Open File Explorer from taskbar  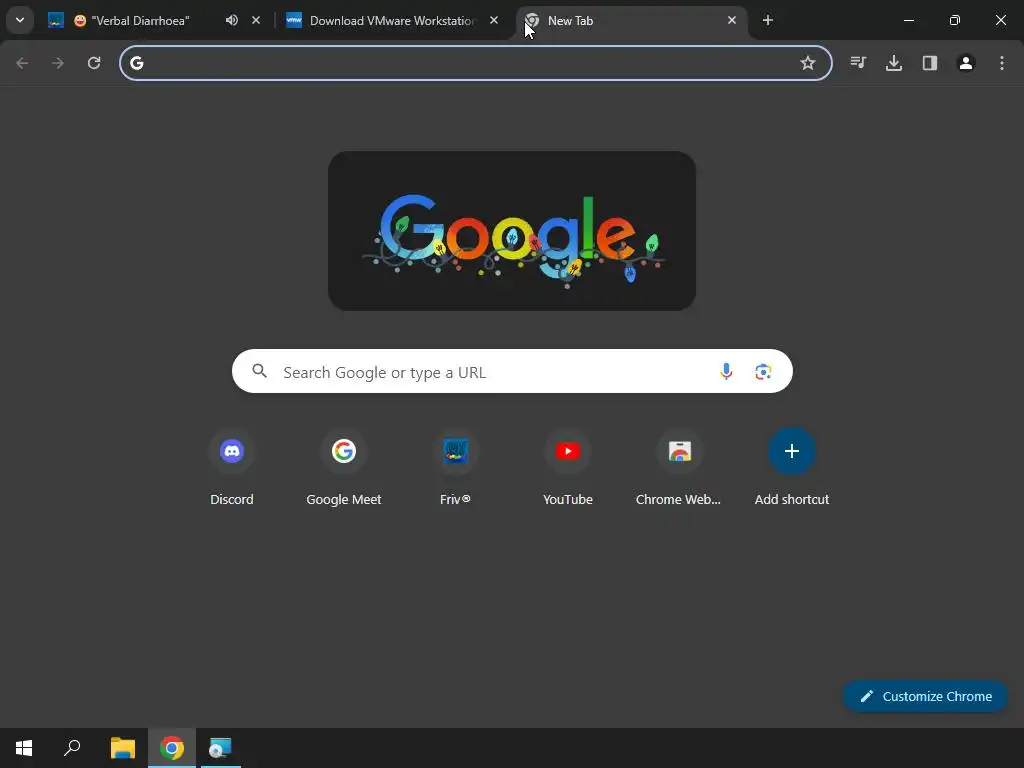[x=123, y=748]
